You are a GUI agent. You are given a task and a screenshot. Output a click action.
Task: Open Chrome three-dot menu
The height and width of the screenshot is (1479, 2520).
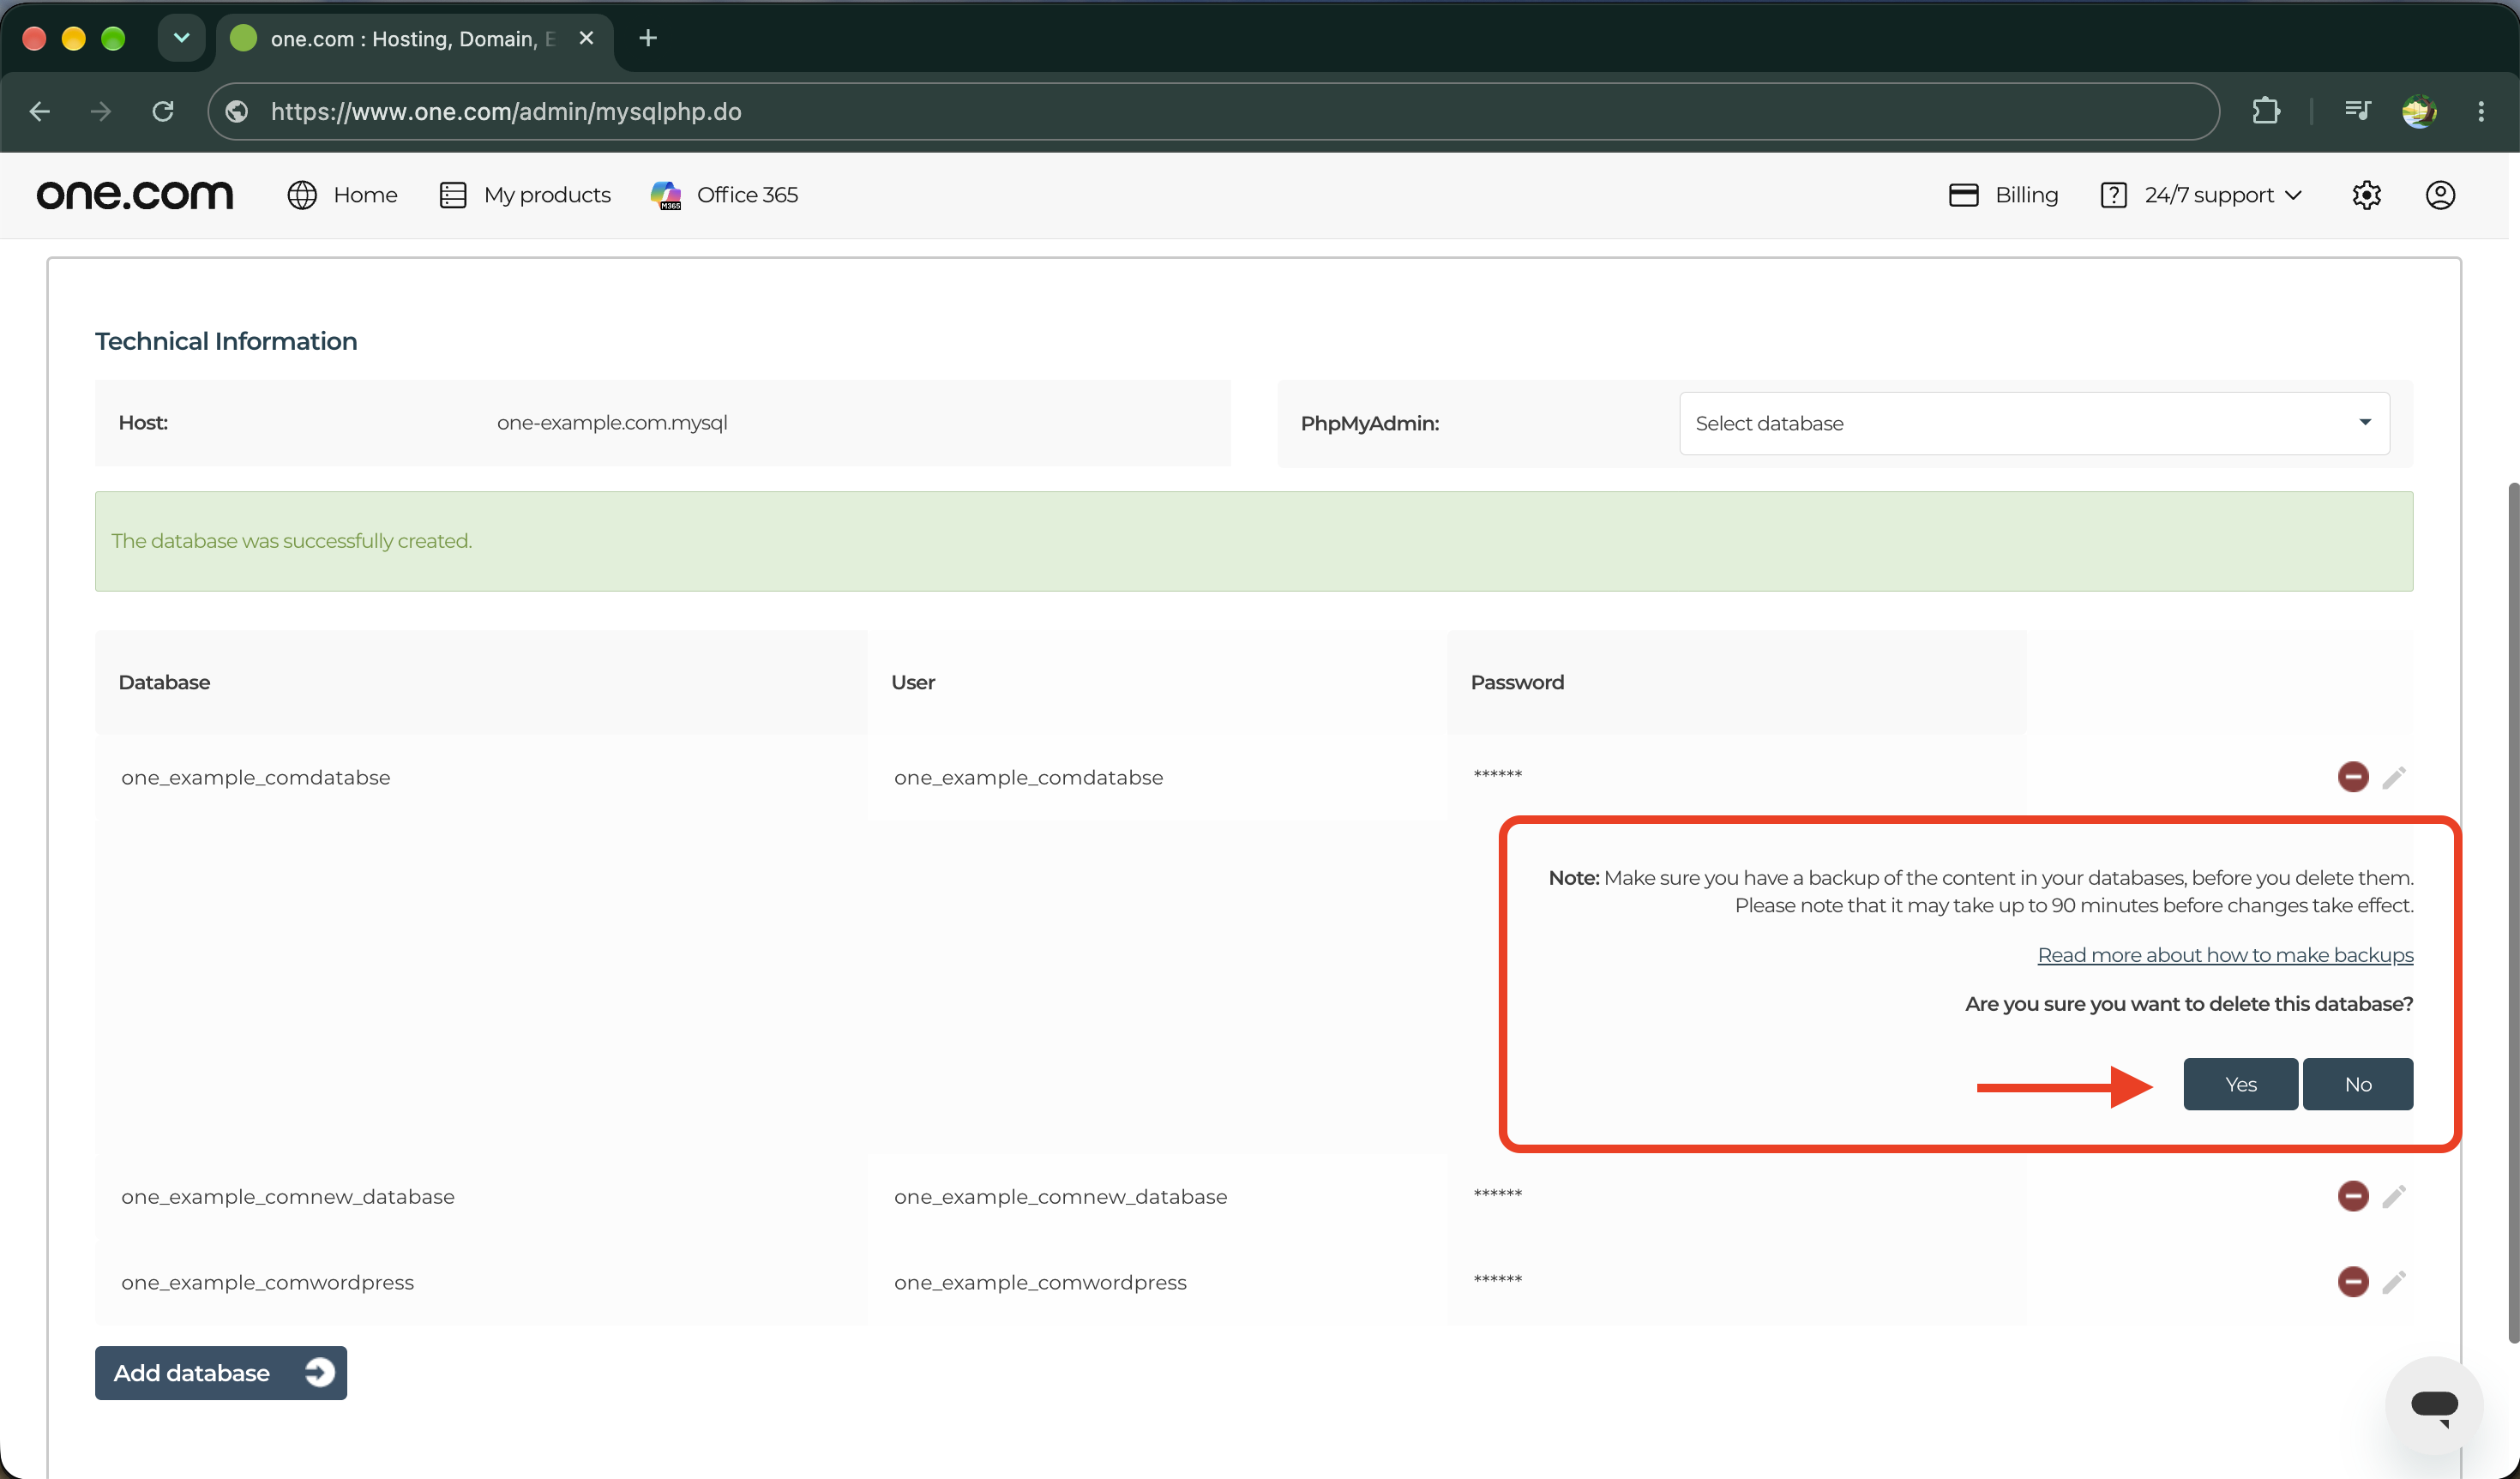coord(2481,111)
